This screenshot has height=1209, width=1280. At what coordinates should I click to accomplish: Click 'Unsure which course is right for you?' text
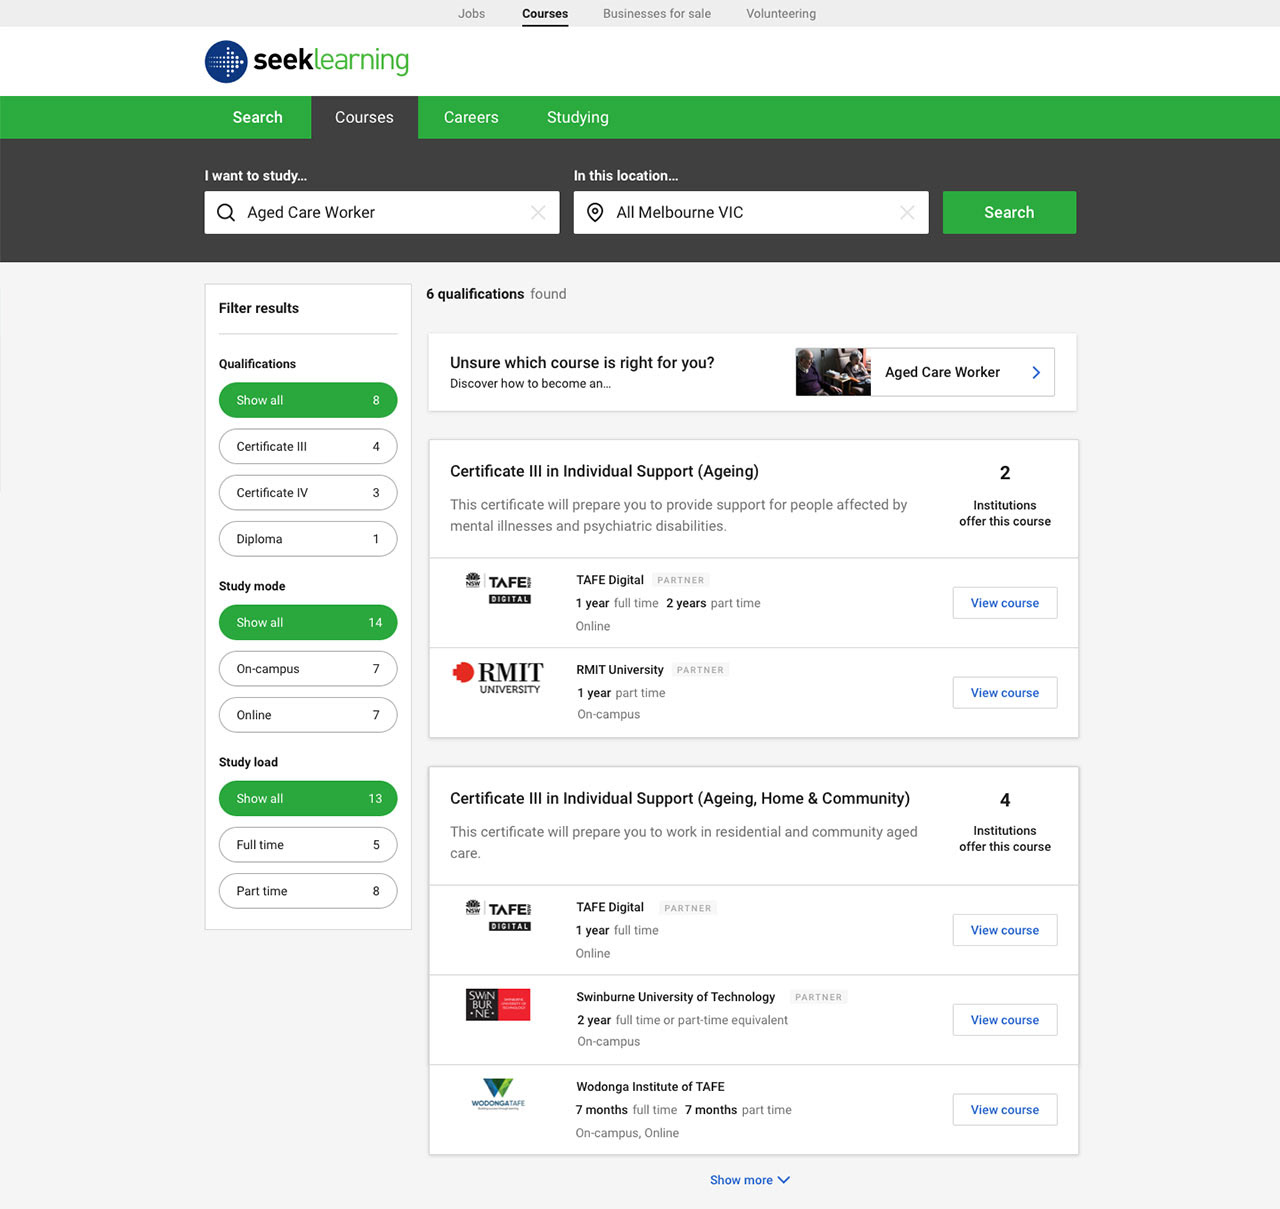pyautogui.click(x=582, y=363)
